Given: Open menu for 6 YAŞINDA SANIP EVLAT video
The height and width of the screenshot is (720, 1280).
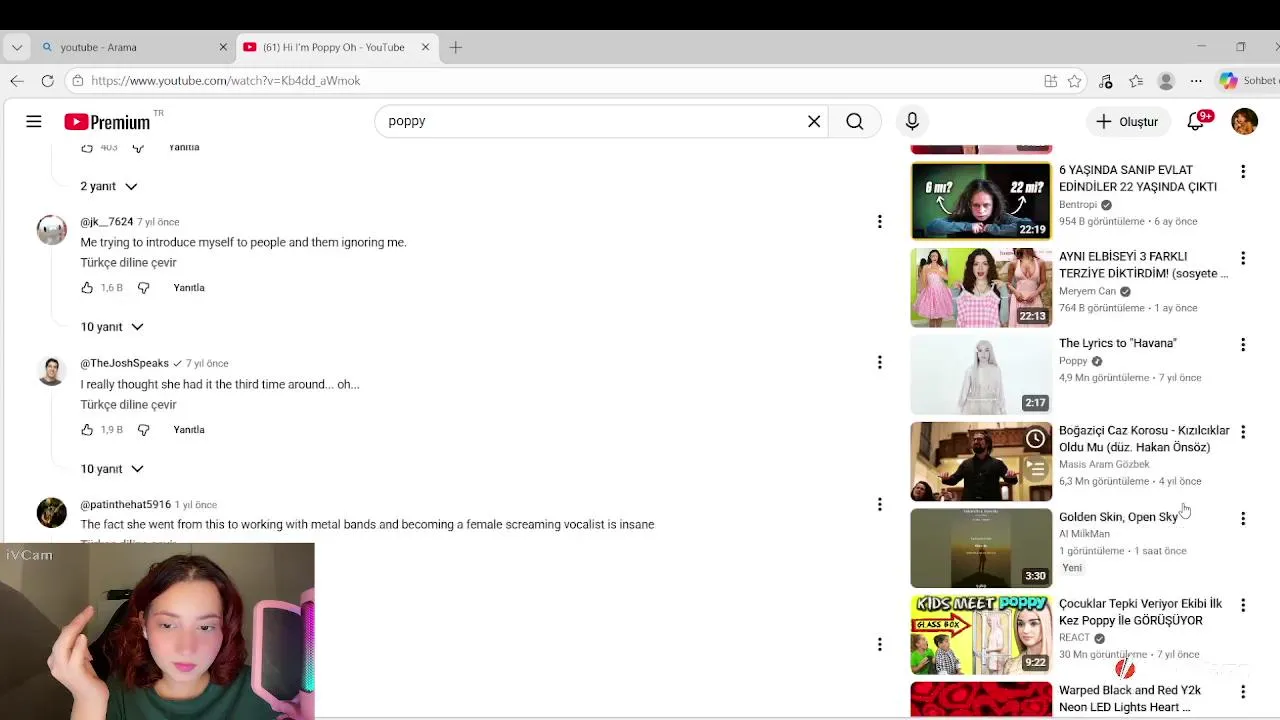Looking at the screenshot, I should pyautogui.click(x=1243, y=172).
